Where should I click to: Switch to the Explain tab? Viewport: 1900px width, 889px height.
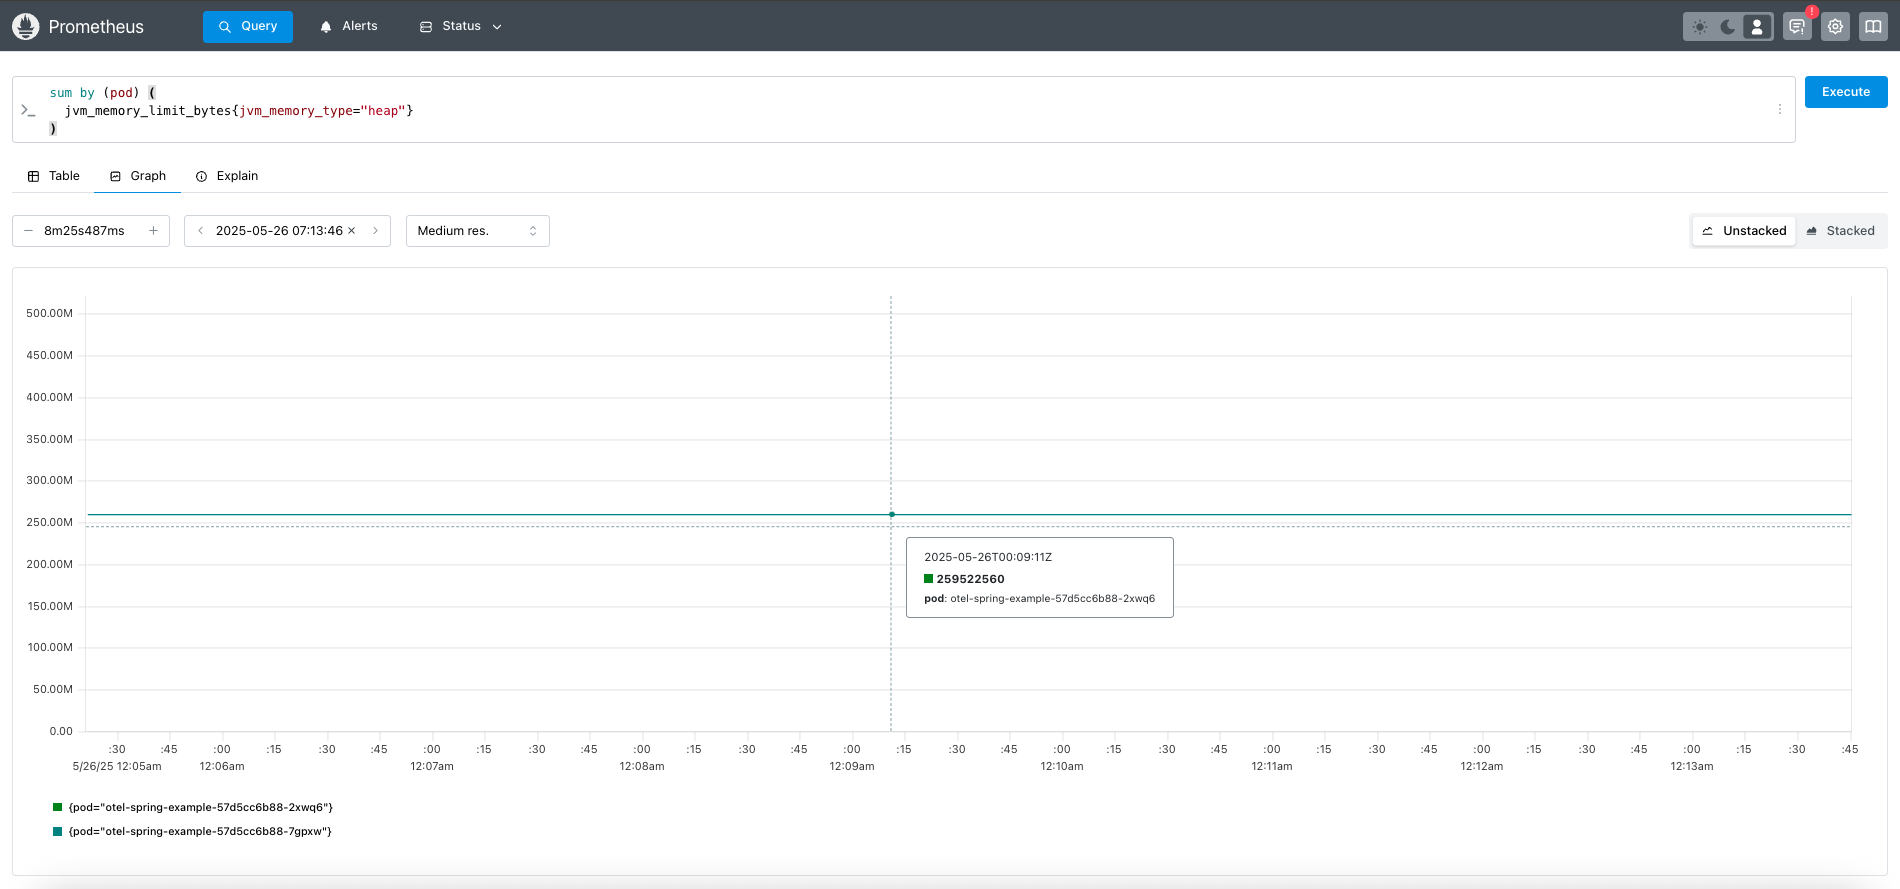pos(227,176)
